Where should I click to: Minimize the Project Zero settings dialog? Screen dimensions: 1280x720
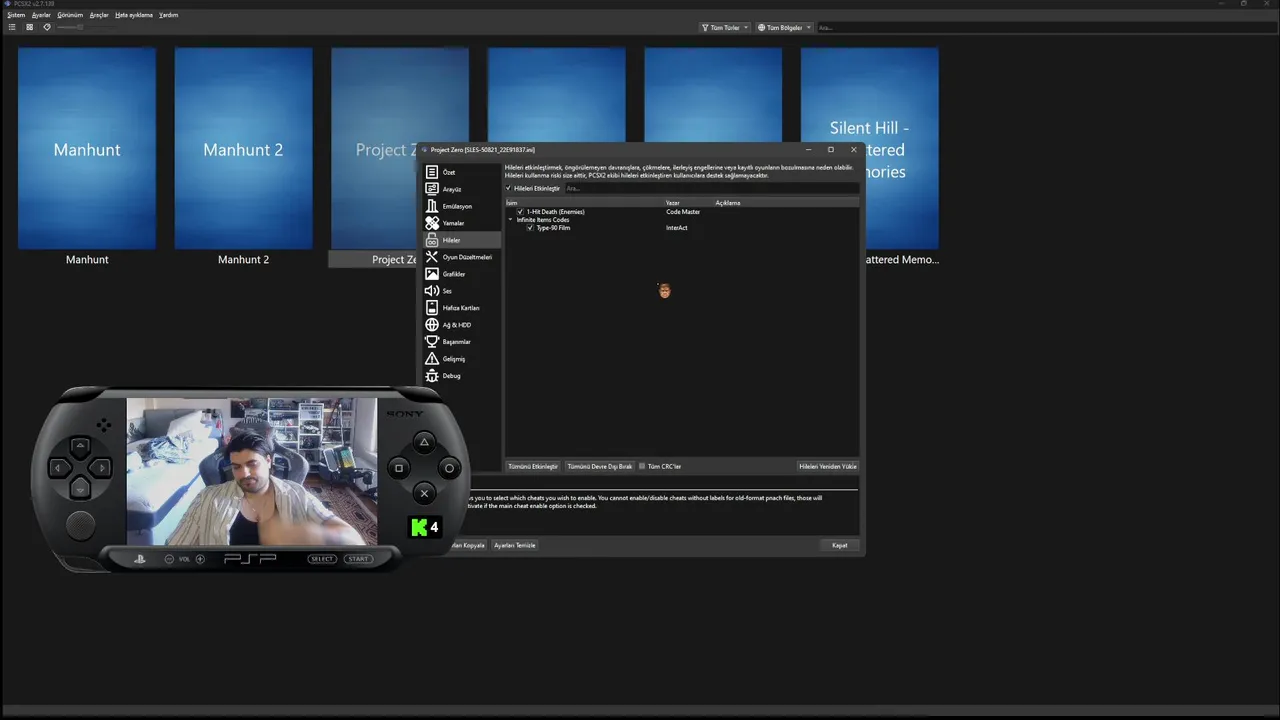tap(808, 150)
